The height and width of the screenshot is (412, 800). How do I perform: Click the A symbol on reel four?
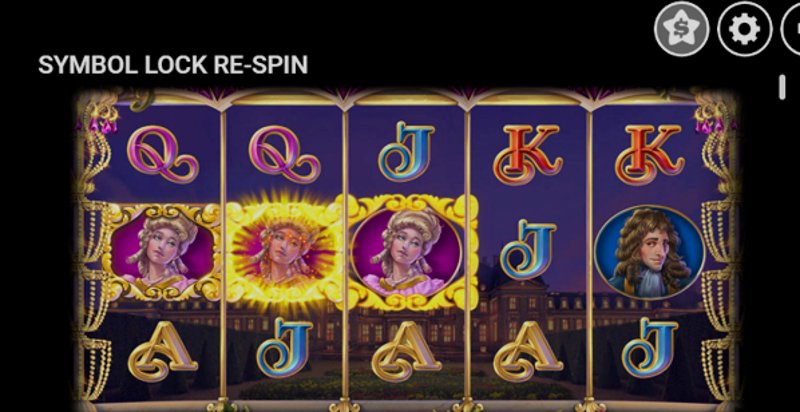(x=528, y=352)
